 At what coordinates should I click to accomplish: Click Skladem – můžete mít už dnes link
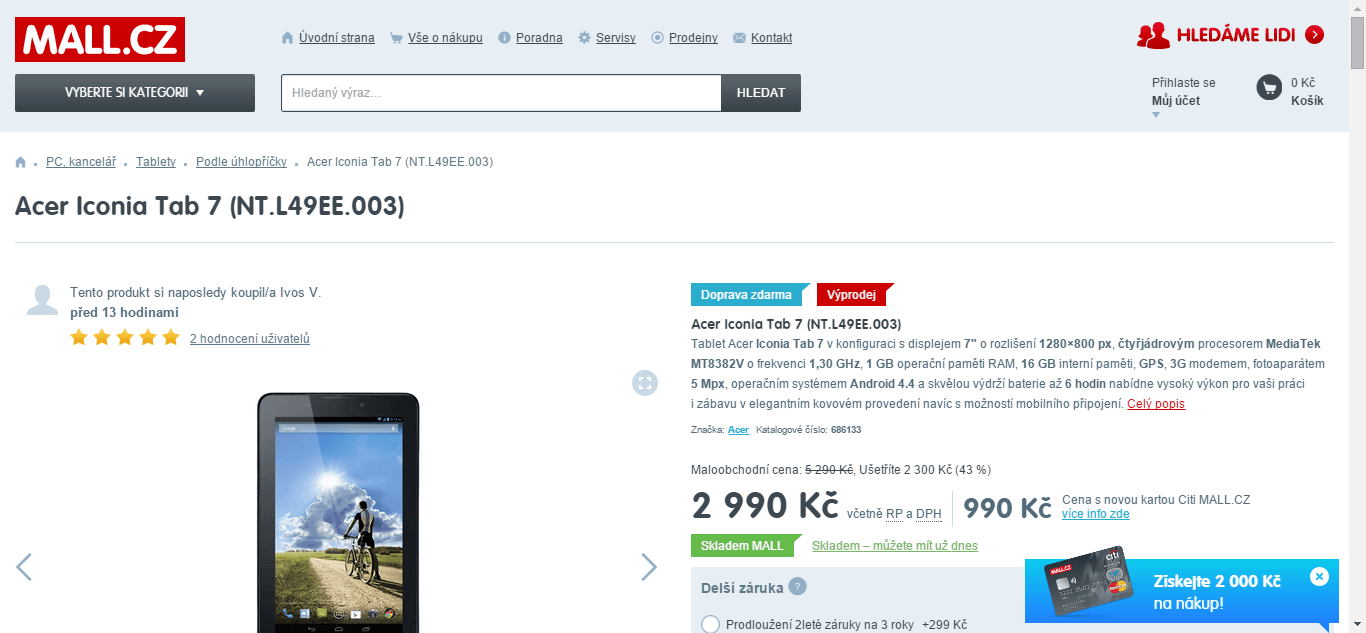(895, 546)
